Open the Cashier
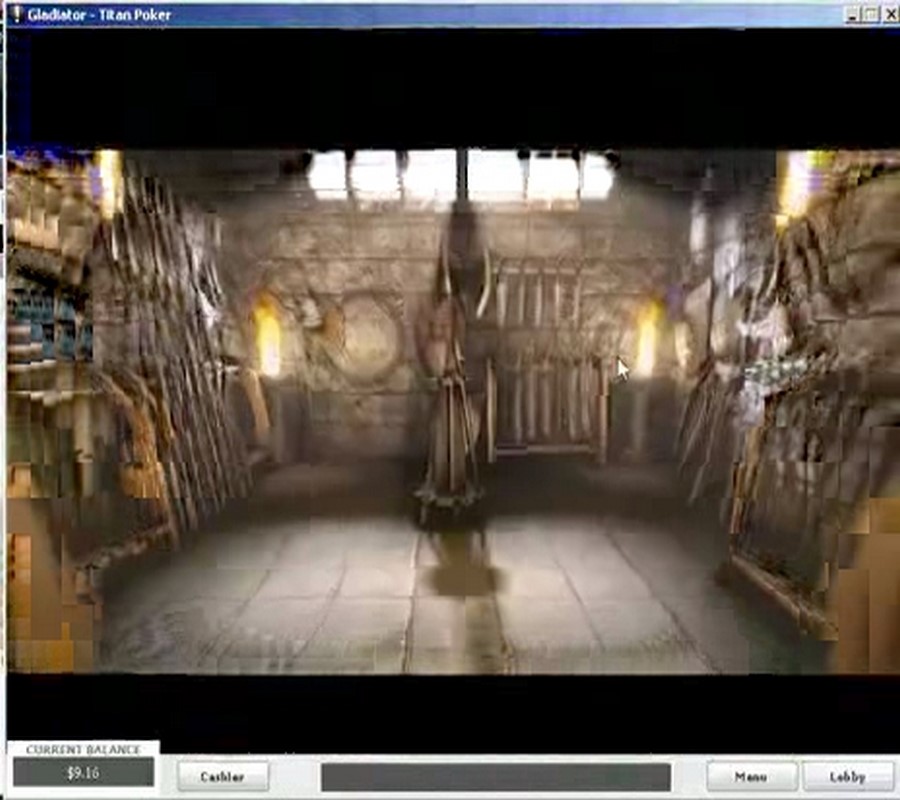The height and width of the screenshot is (800, 900). [x=223, y=777]
